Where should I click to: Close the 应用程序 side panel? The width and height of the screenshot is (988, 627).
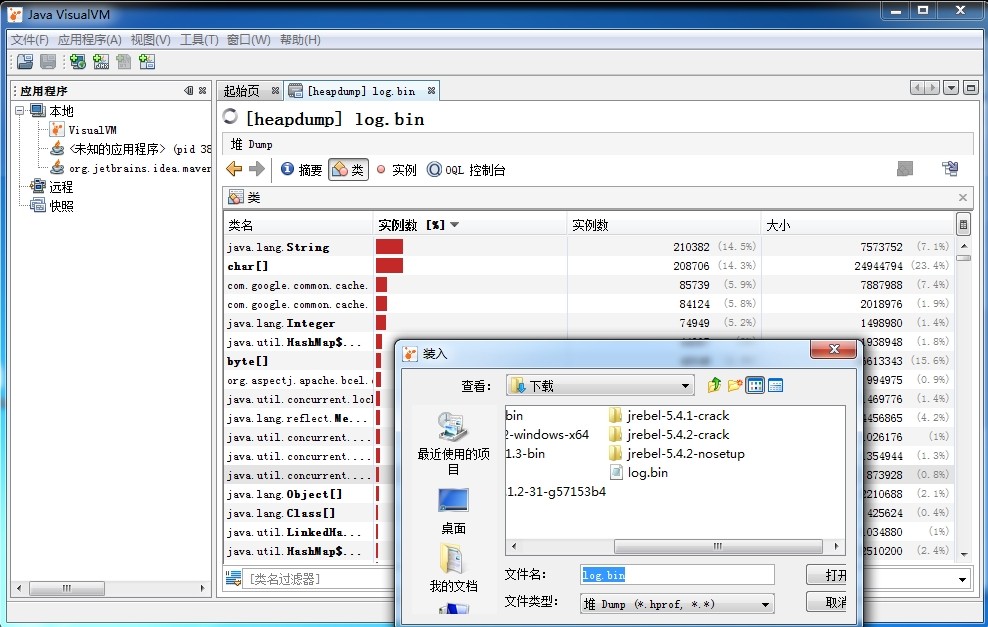click(x=202, y=91)
